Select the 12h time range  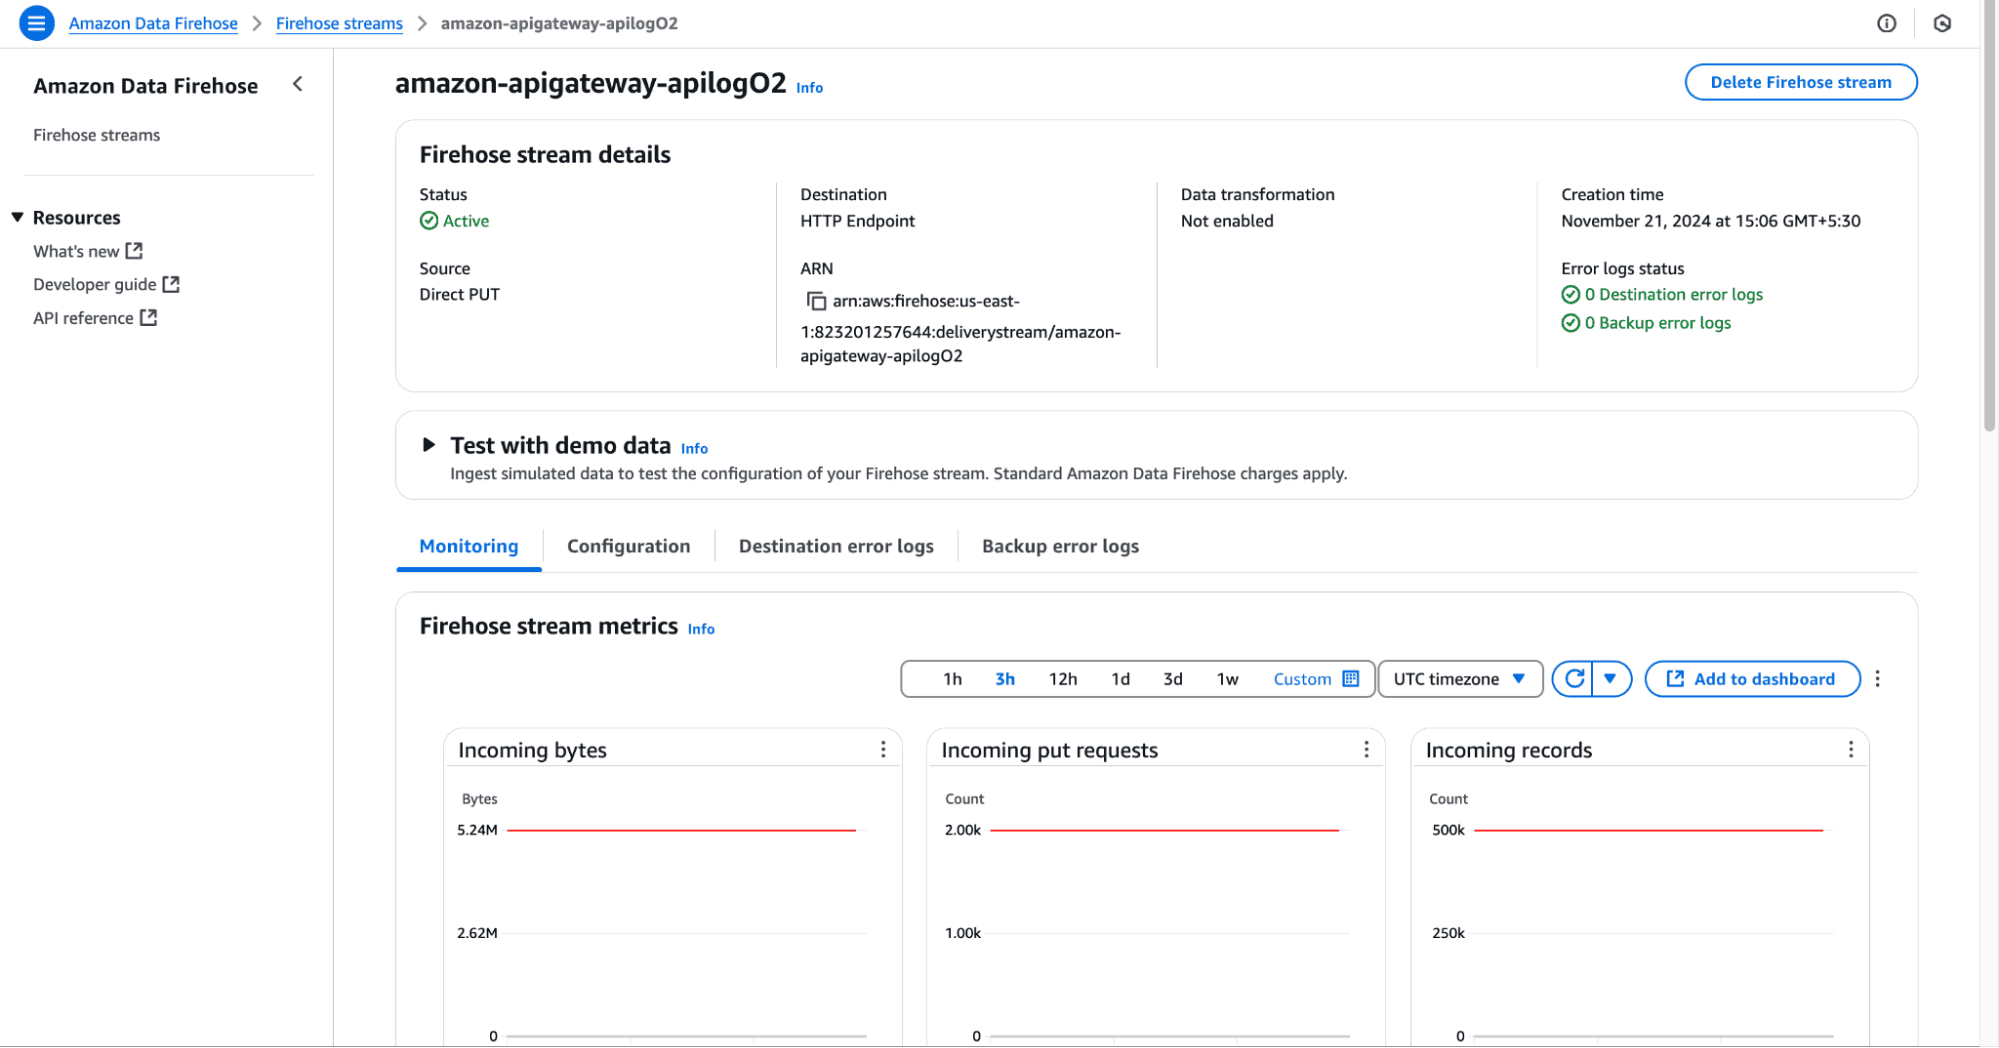[x=1062, y=679]
